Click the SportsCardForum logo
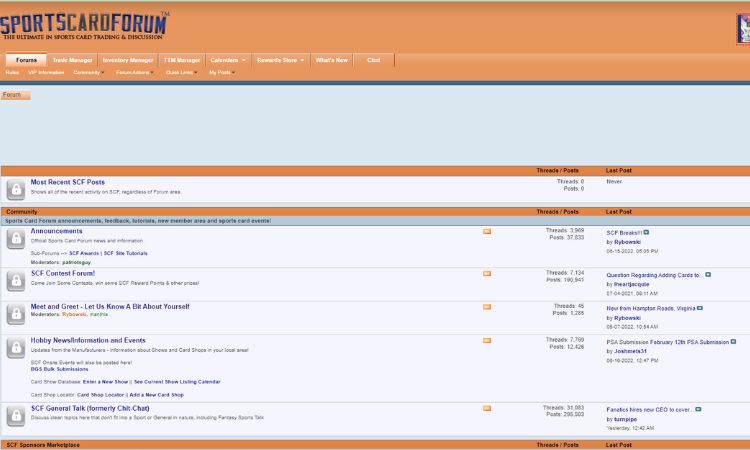 [x=85, y=26]
